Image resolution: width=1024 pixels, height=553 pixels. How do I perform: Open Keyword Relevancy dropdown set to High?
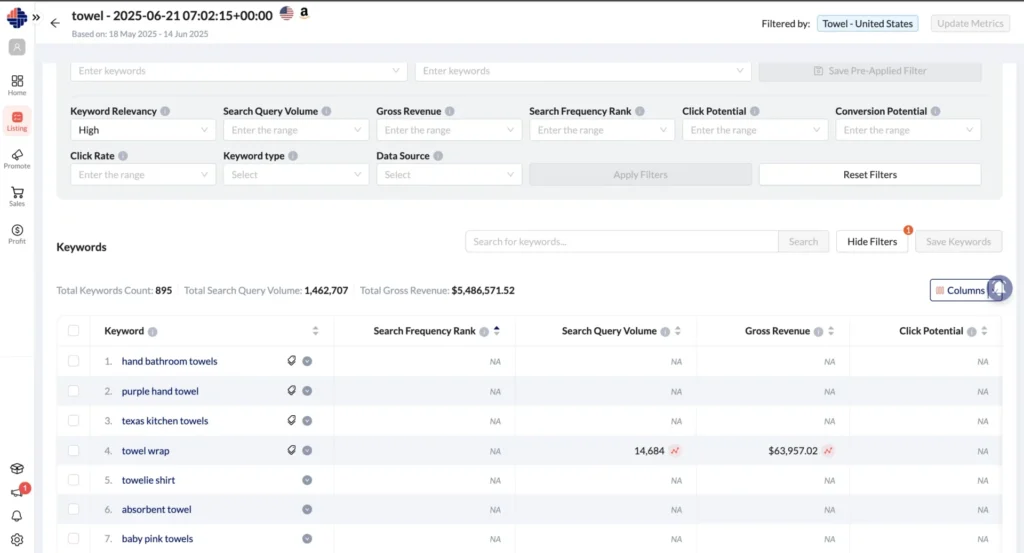point(143,130)
